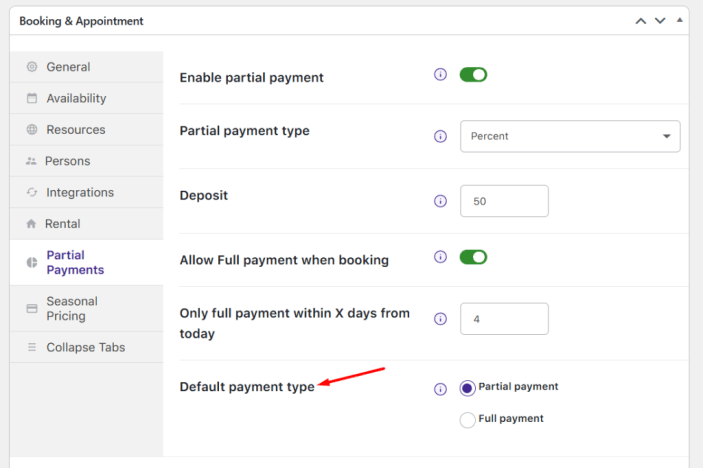The image size is (703, 468).
Task: Open the Persons tab
Action: [x=87, y=161]
